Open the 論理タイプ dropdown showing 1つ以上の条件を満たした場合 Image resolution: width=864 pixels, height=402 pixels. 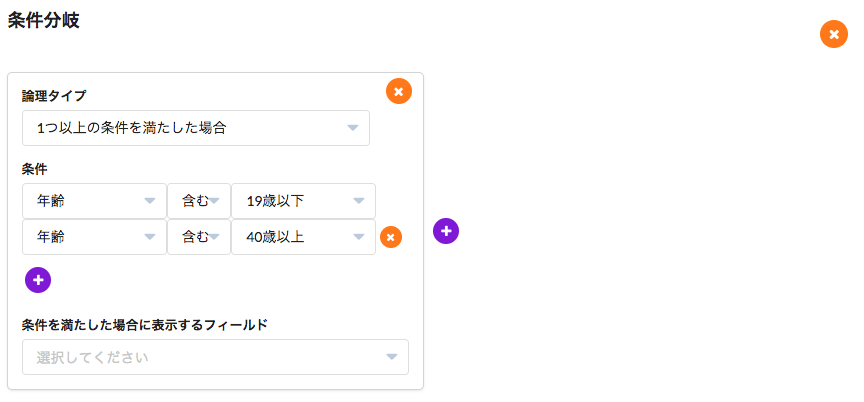[195, 128]
